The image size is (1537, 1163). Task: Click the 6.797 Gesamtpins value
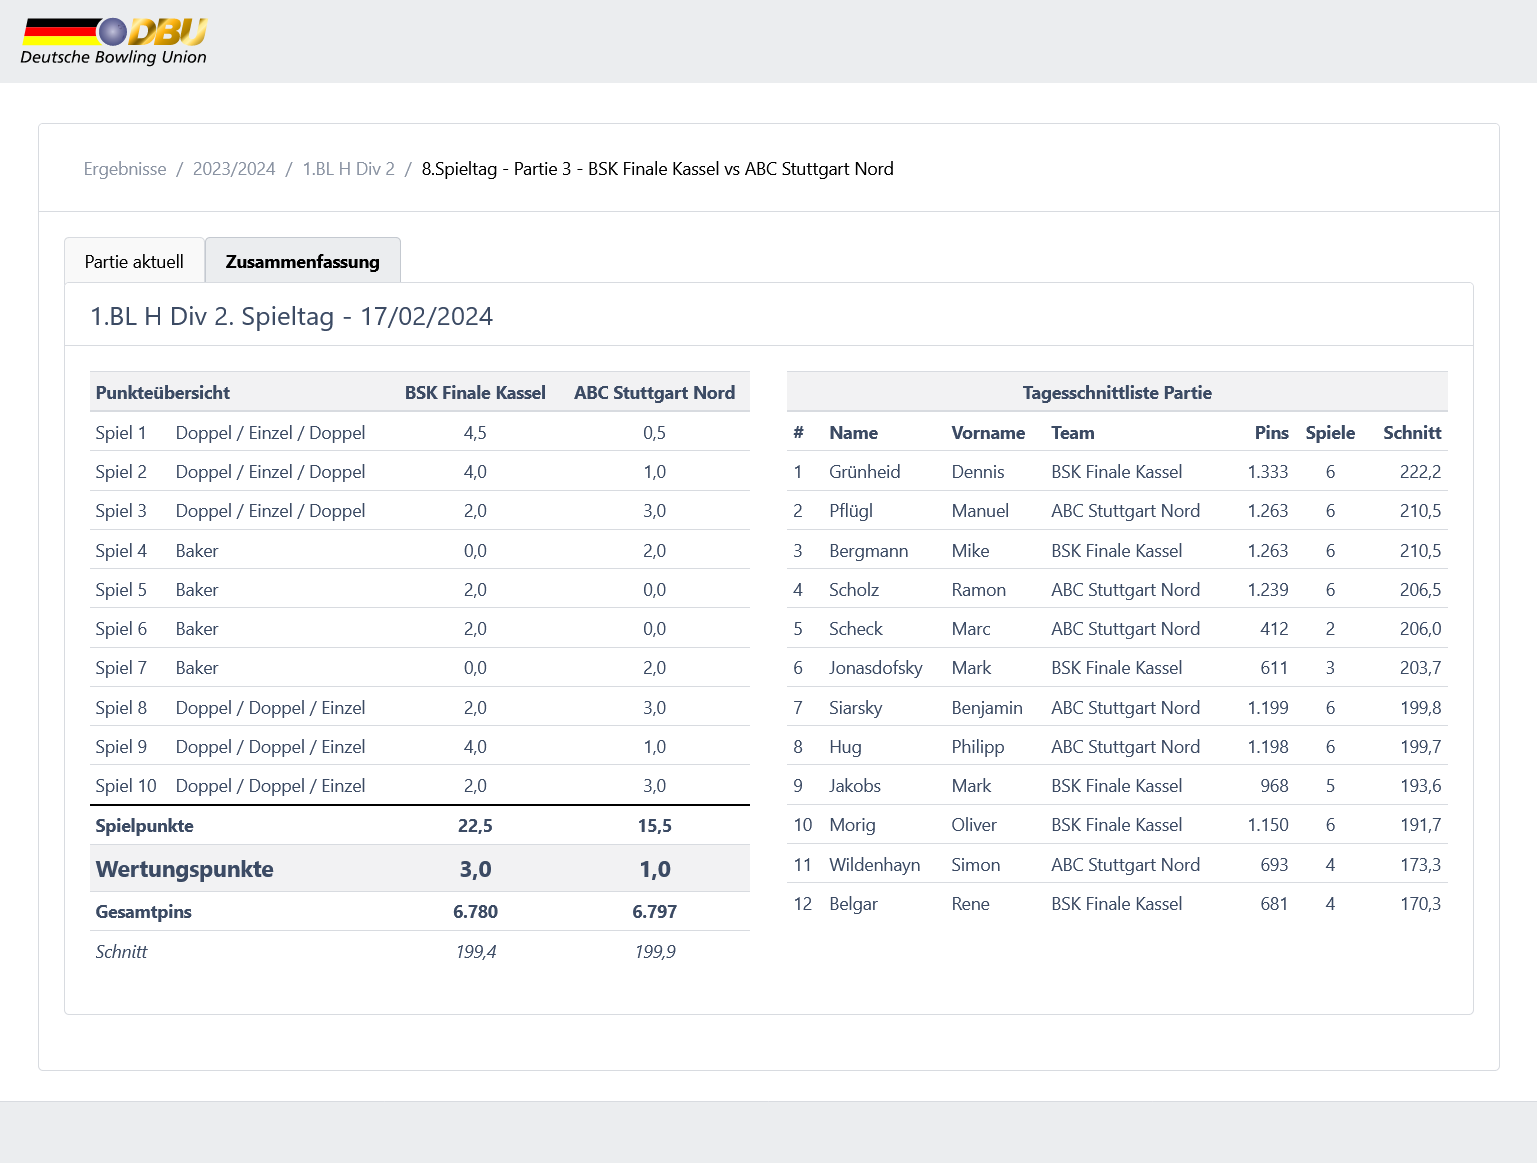pyautogui.click(x=654, y=912)
